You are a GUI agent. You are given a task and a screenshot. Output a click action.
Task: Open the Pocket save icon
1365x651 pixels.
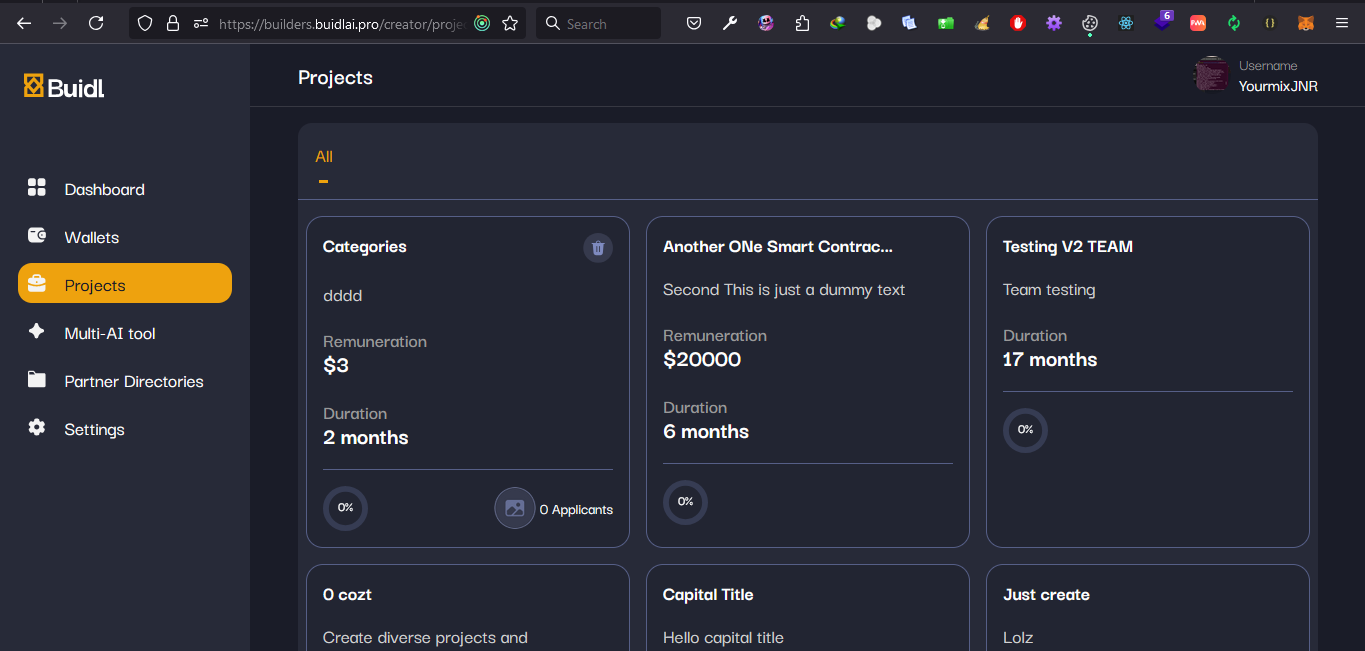(x=694, y=23)
